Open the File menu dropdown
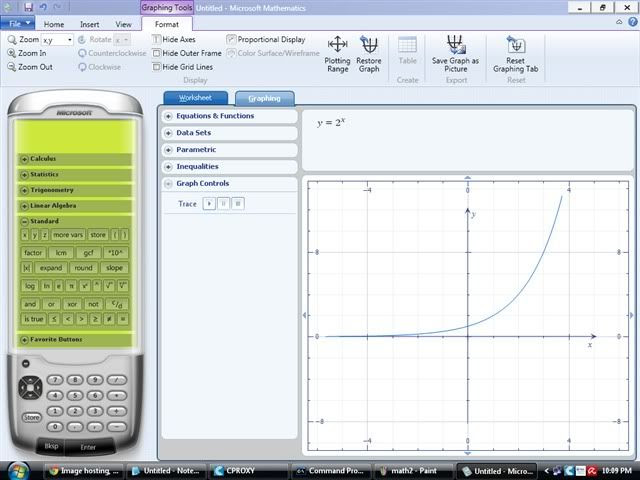 coord(18,24)
